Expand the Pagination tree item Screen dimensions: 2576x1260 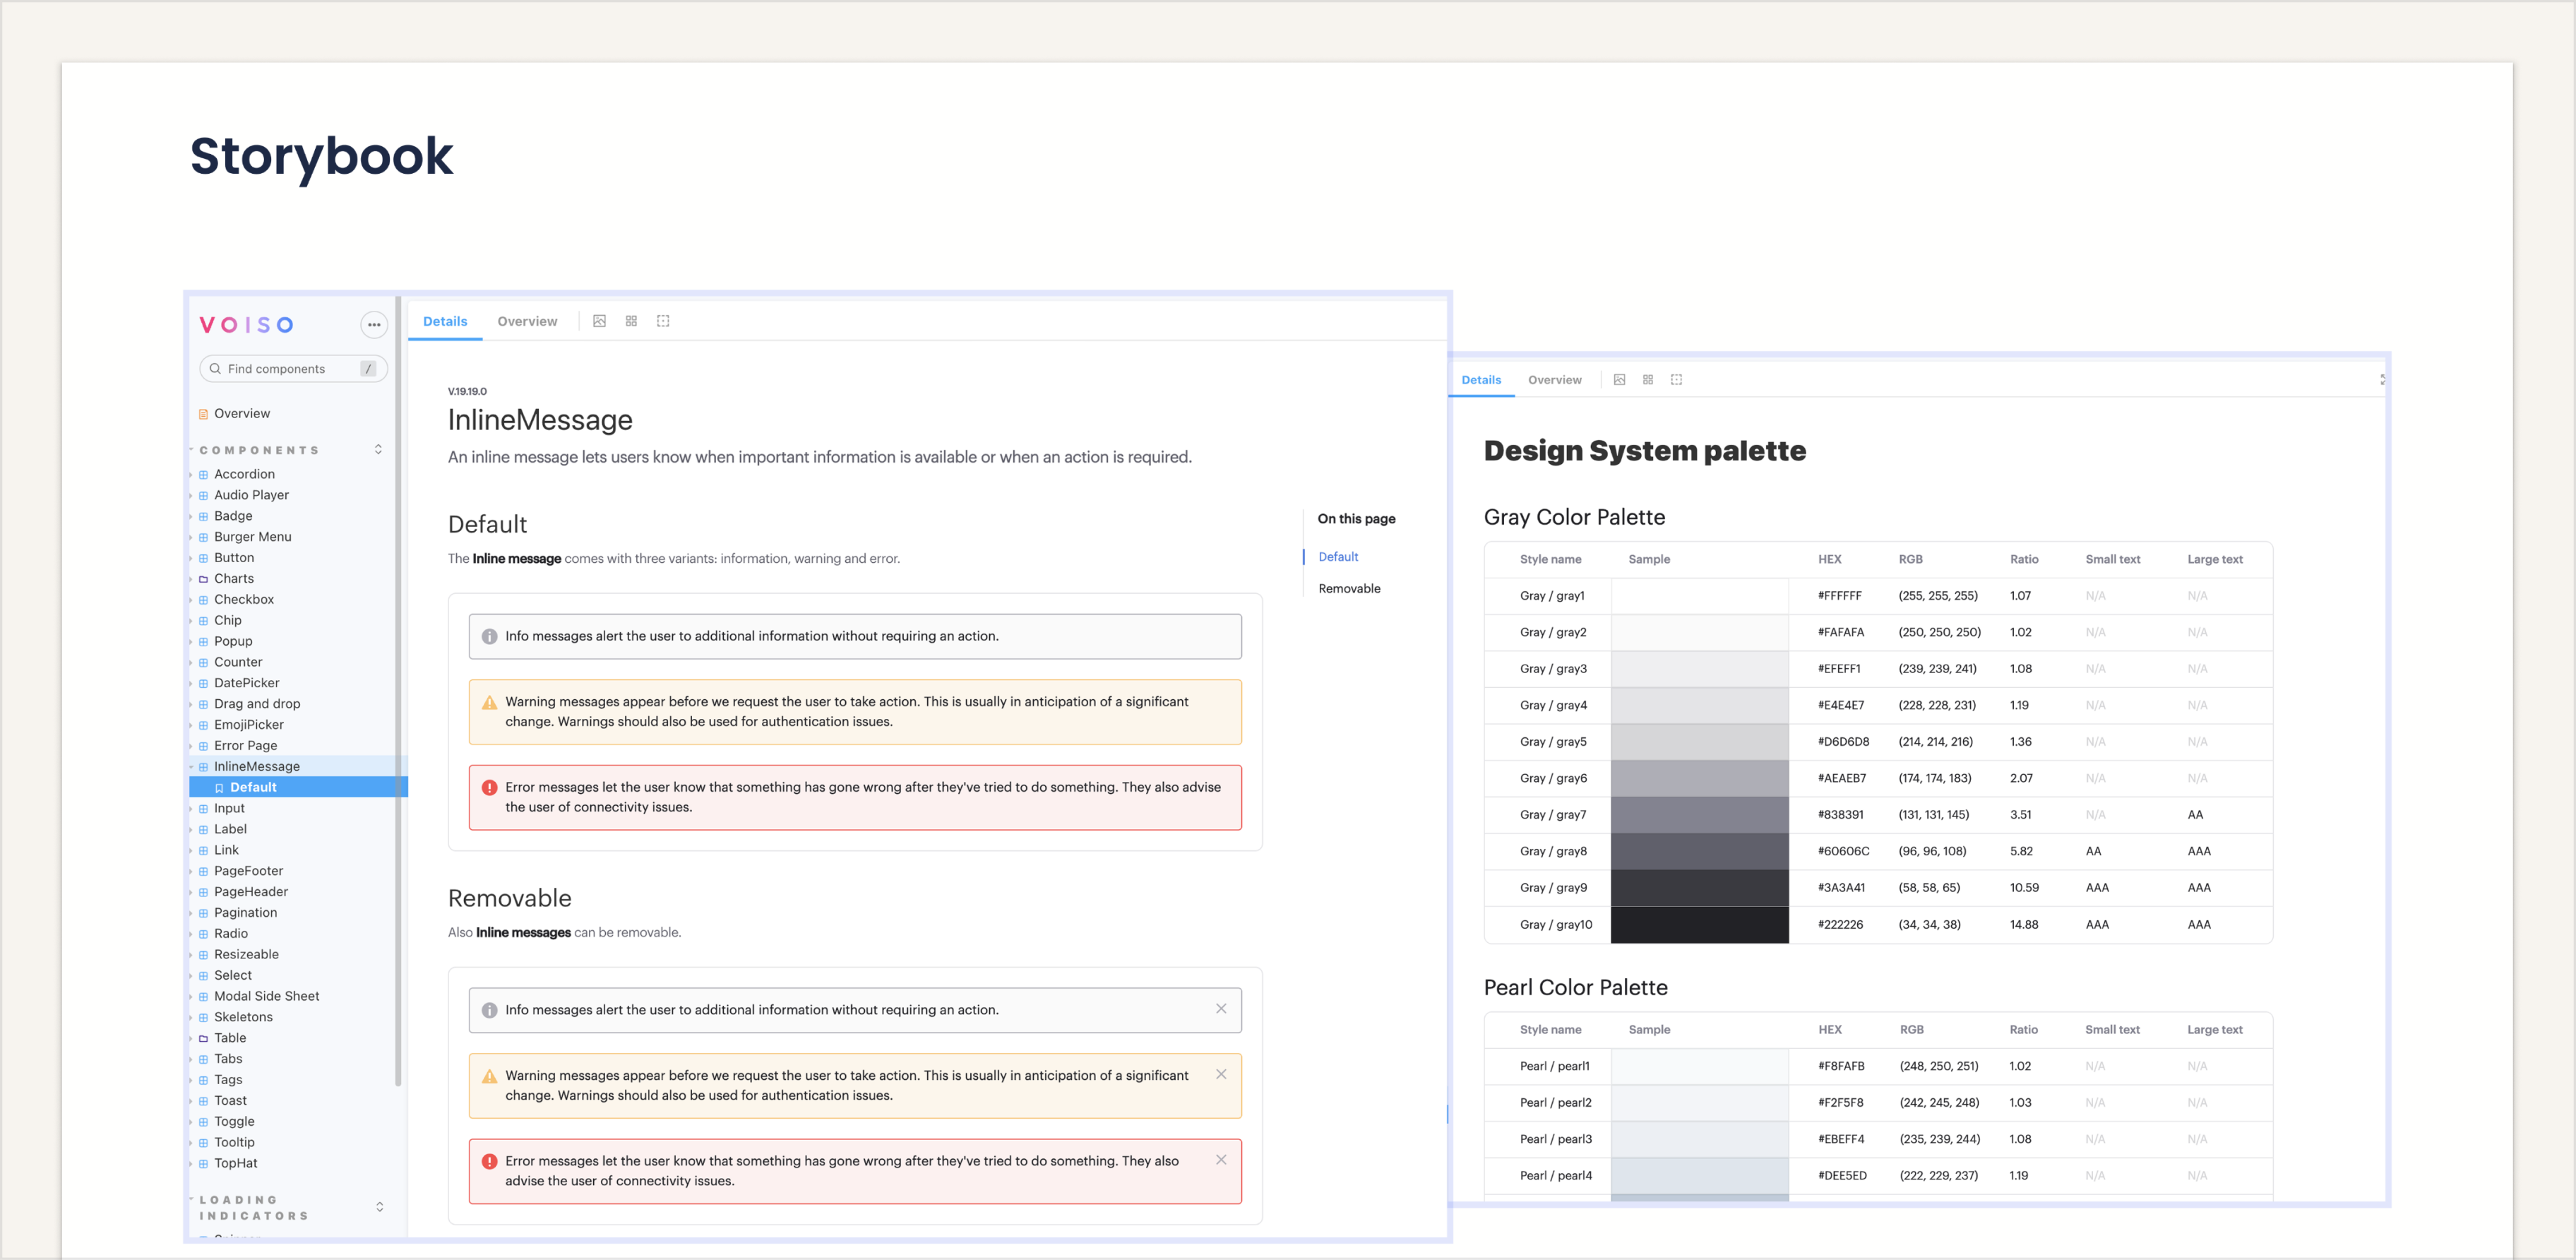[191, 913]
